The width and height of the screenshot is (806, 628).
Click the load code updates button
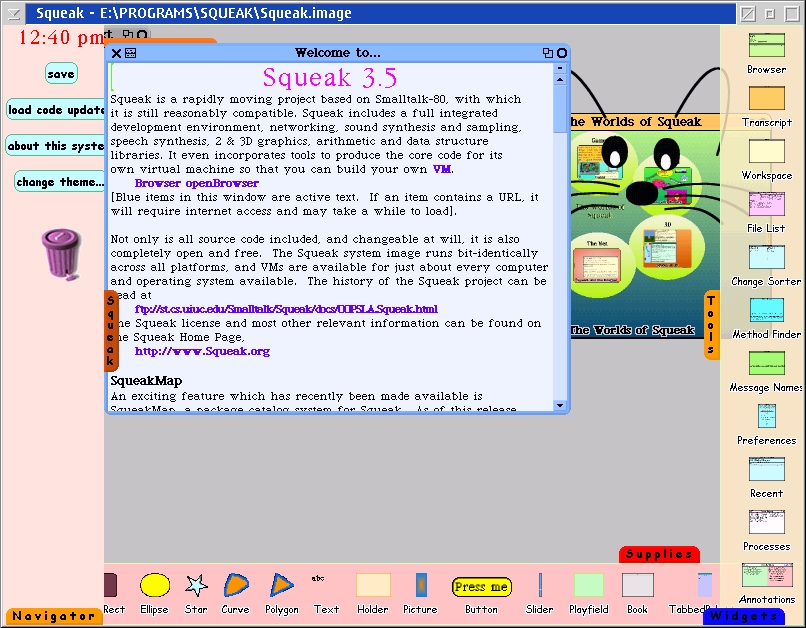56,109
